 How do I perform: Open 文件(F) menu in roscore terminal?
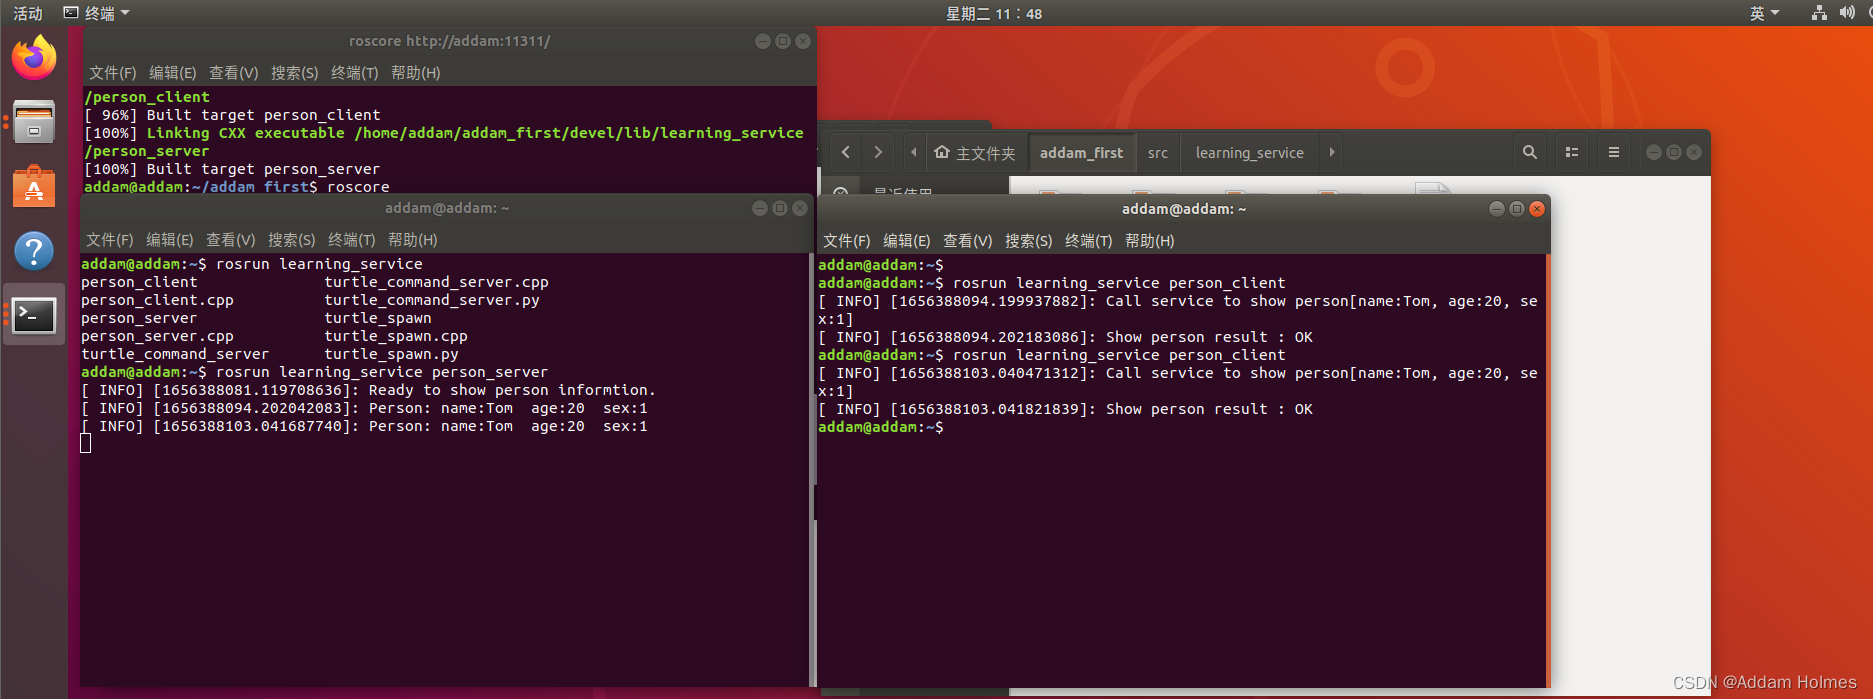coord(112,73)
